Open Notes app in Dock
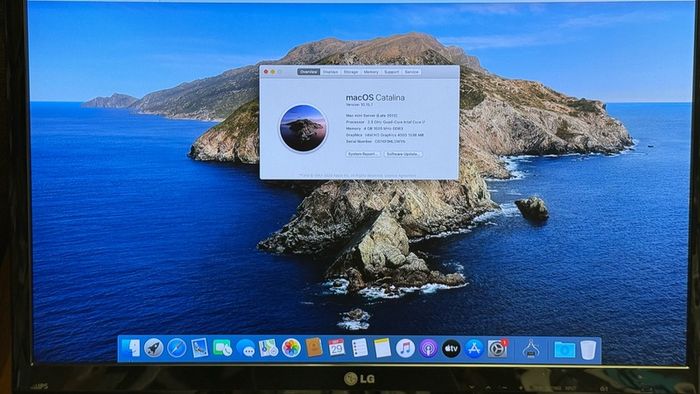The height and width of the screenshot is (394, 700). [382, 348]
